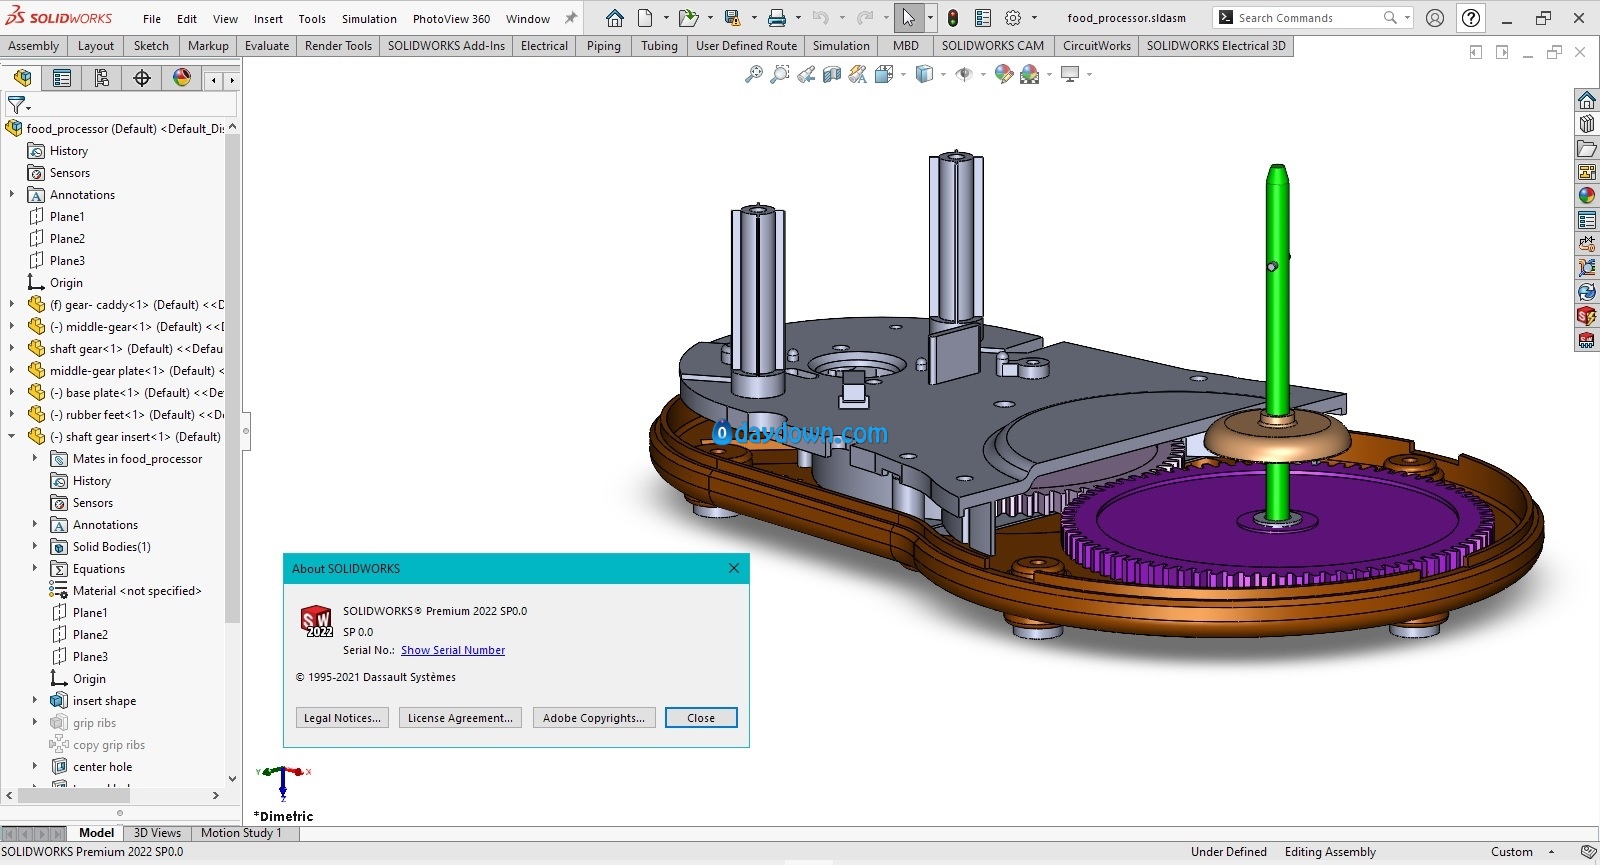Screen dimensions: 1600x865
Task: Expand the gear- caddy<1> component
Action: (12, 304)
